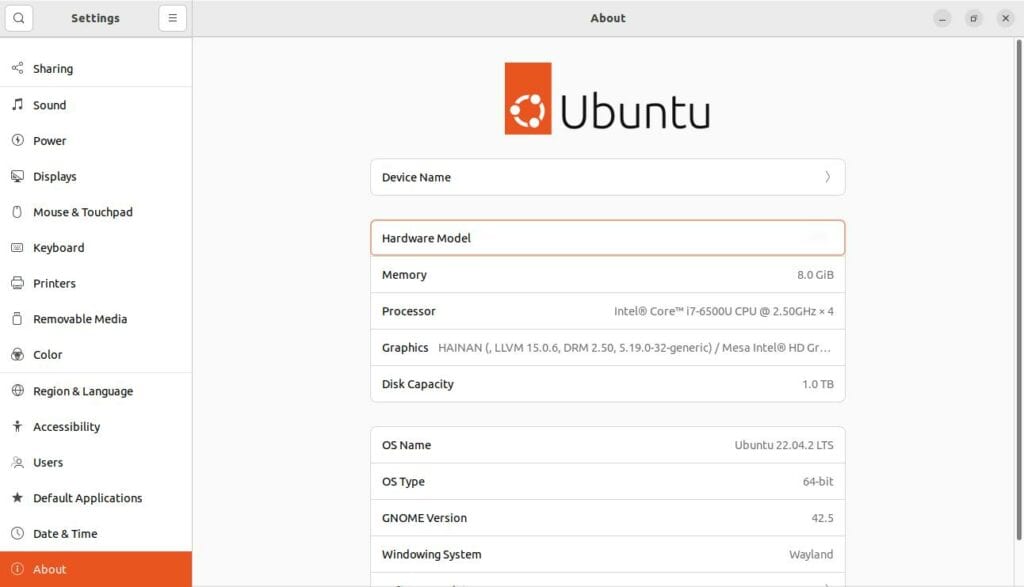Click the Printers icon
The height and width of the screenshot is (587, 1024).
(x=16, y=283)
